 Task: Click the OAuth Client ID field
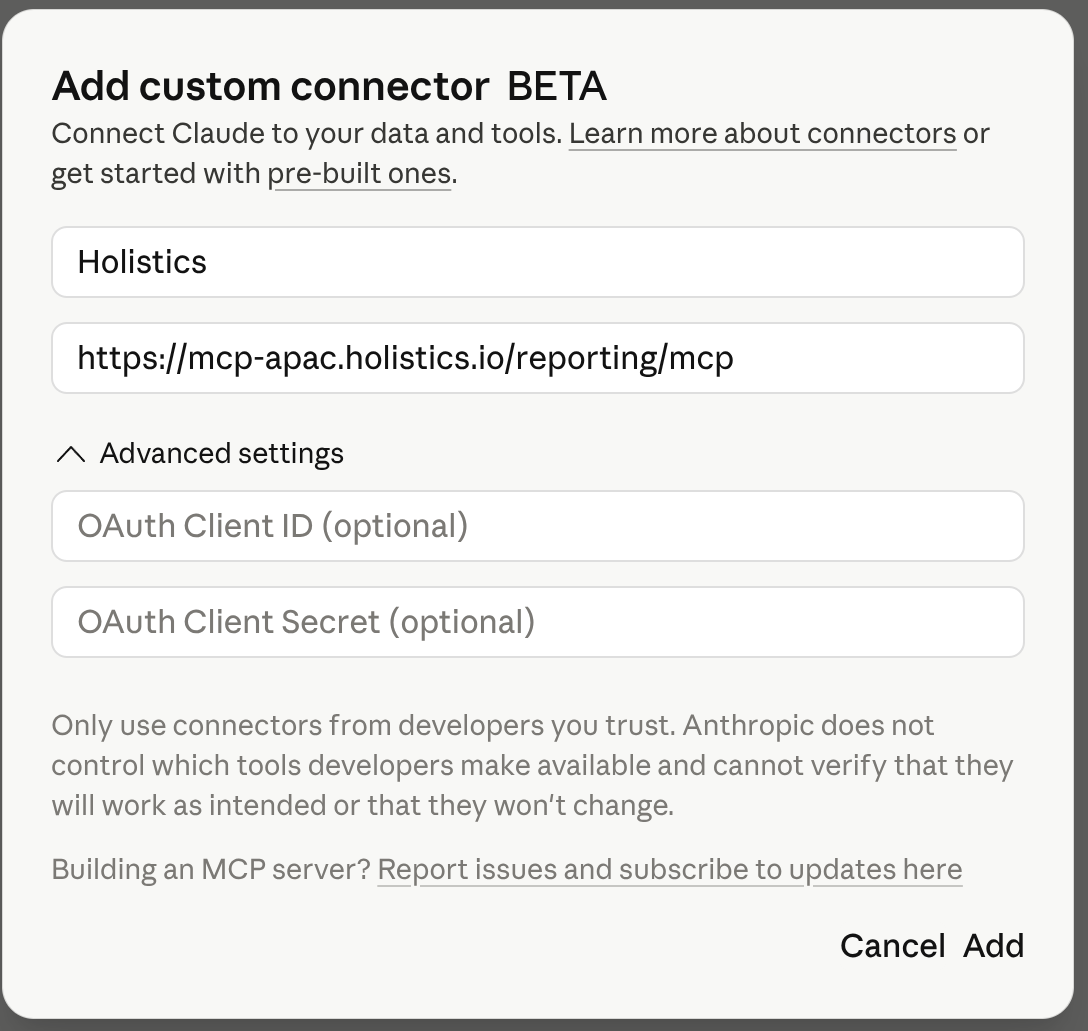[x=538, y=526]
